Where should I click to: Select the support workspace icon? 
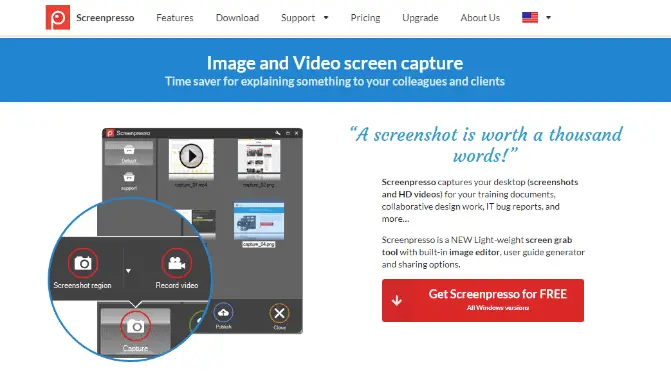[x=129, y=177]
